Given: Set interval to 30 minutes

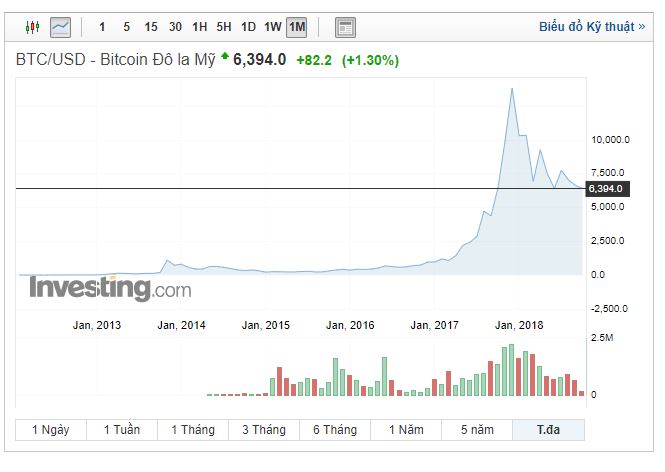Looking at the screenshot, I should point(175,27).
